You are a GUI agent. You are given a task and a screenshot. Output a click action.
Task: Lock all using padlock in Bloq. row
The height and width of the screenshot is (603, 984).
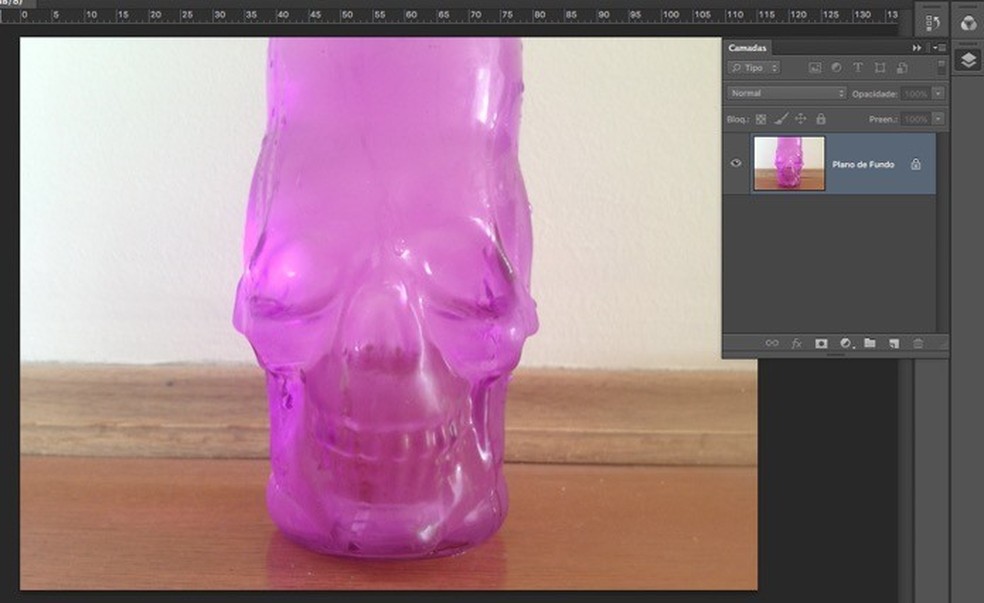tap(820, 119)
